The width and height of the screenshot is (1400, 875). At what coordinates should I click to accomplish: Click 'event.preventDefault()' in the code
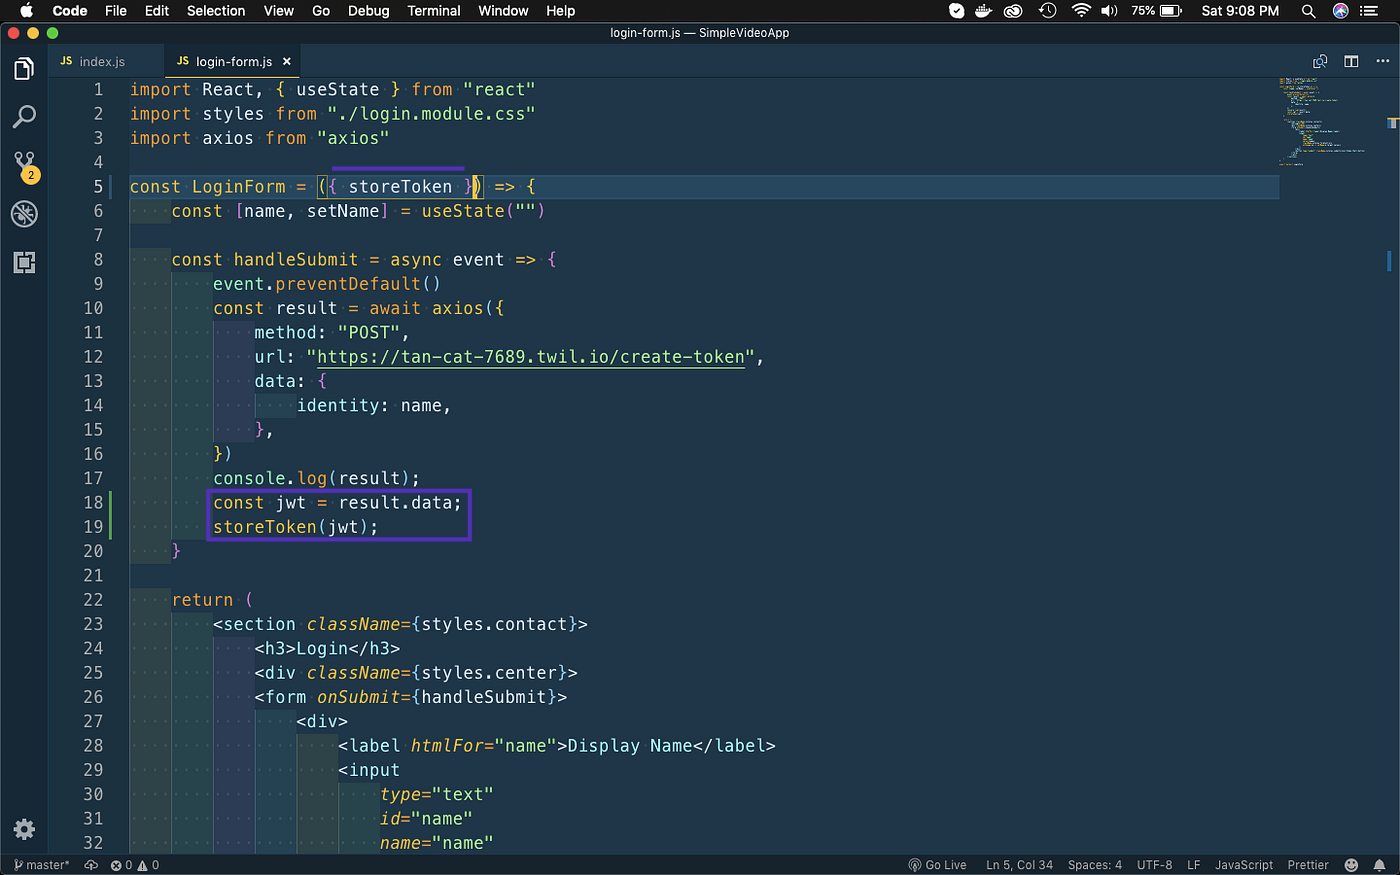(327, 284)
